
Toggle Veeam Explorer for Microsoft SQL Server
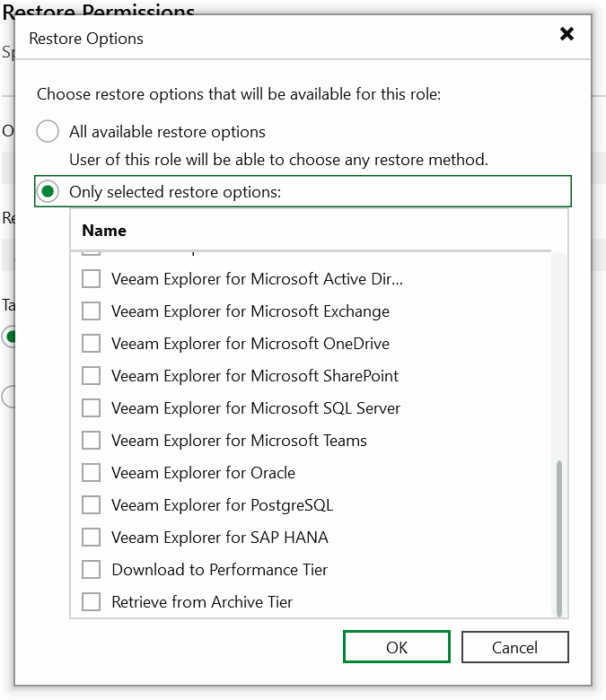[91, 408]
